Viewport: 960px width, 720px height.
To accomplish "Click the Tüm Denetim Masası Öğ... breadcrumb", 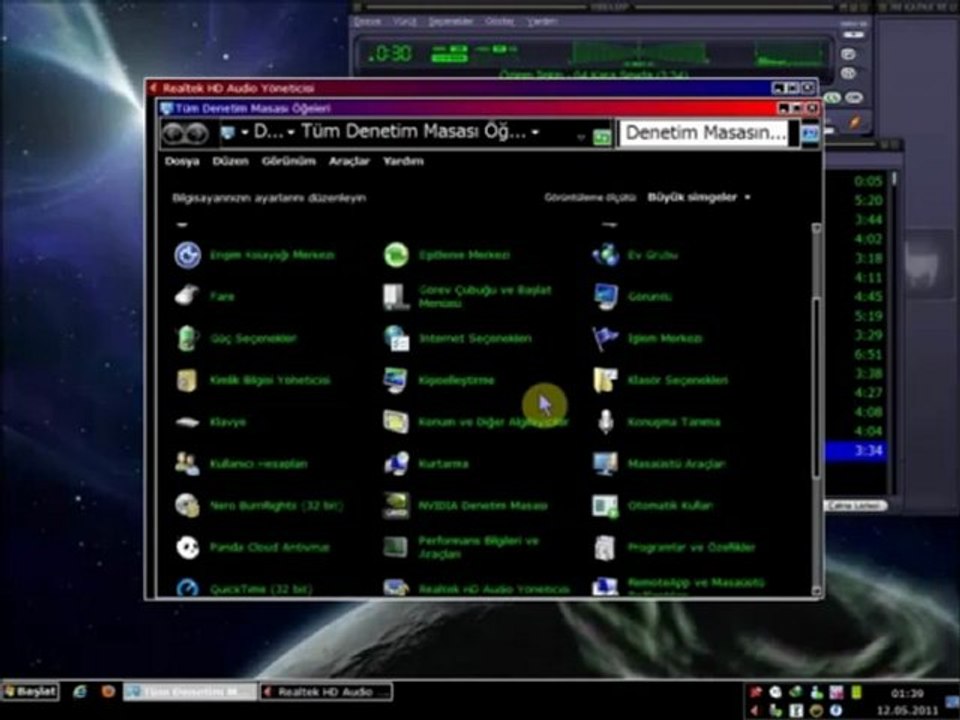I will point(413,132).
